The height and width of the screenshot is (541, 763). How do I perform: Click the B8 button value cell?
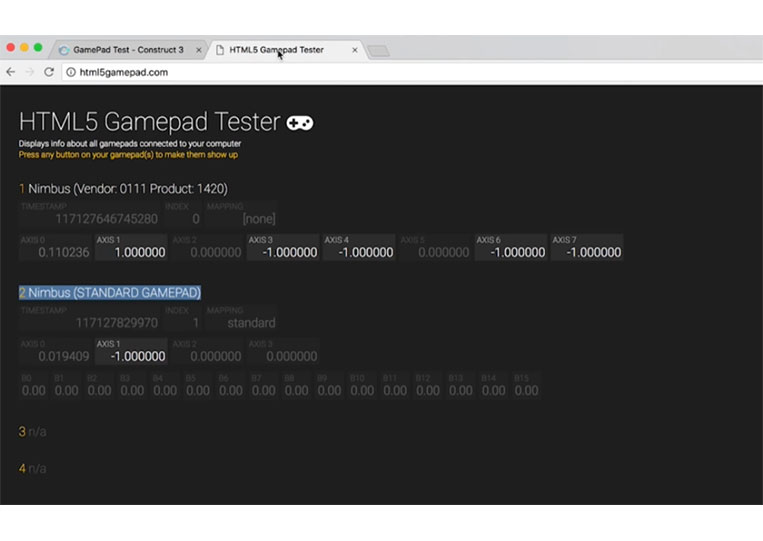point(296,386)
